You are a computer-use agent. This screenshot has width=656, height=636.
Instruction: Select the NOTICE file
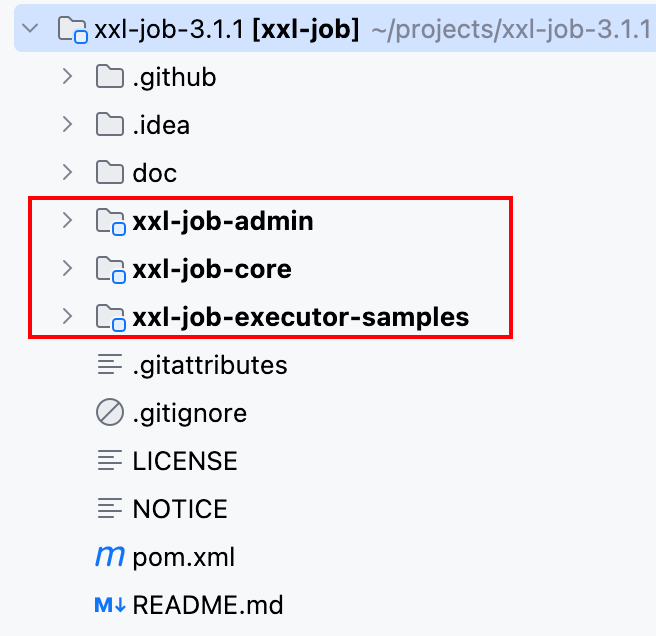(180, 509)
